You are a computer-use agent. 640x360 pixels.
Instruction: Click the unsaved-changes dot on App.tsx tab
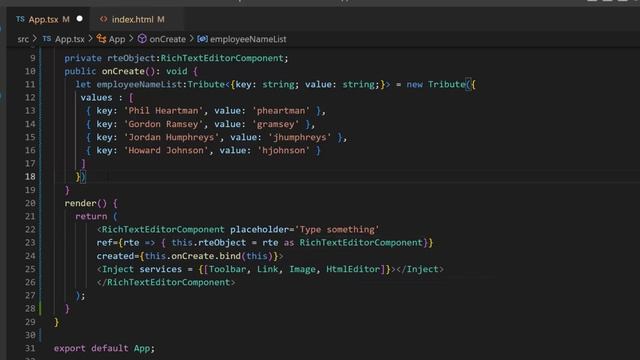(80, 19)
